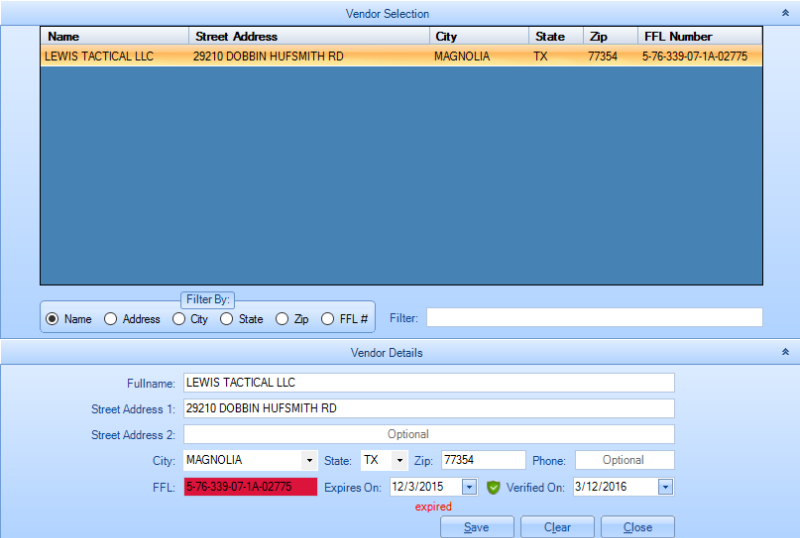
Task: Click into the Filter text field
Action: click(594, 317)
